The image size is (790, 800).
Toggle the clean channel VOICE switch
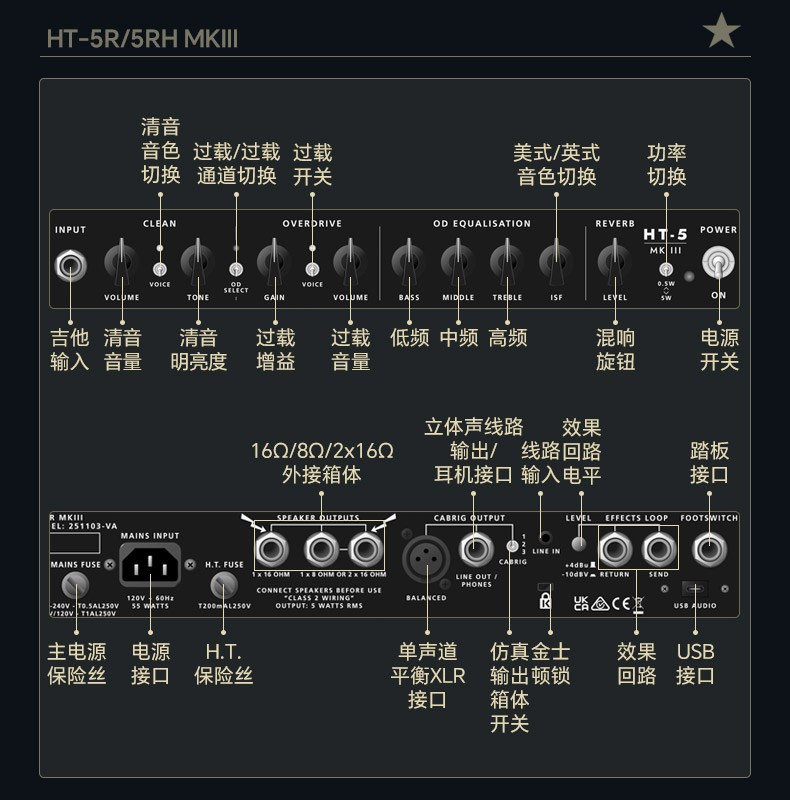pyautogui.click(x=160, y=269)
